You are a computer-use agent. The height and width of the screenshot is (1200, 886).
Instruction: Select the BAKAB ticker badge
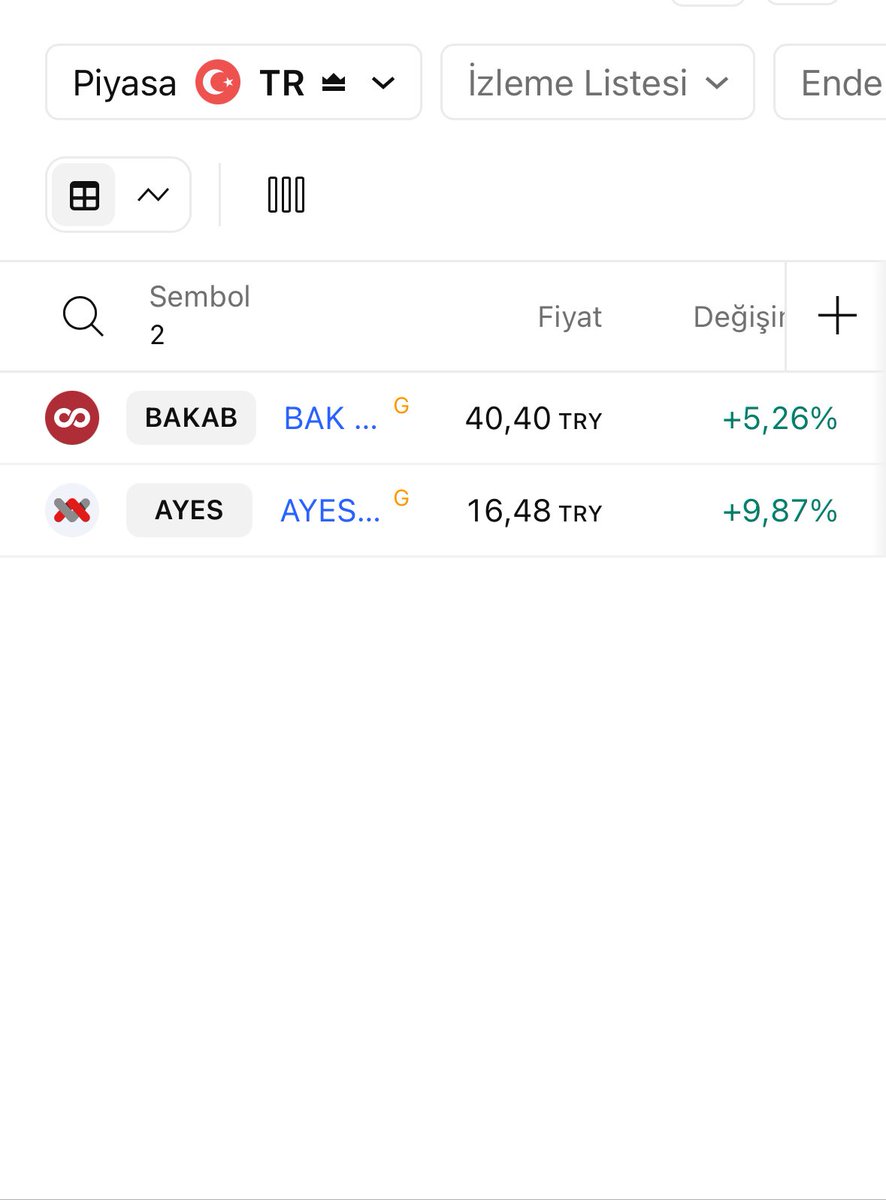point(191,418)
